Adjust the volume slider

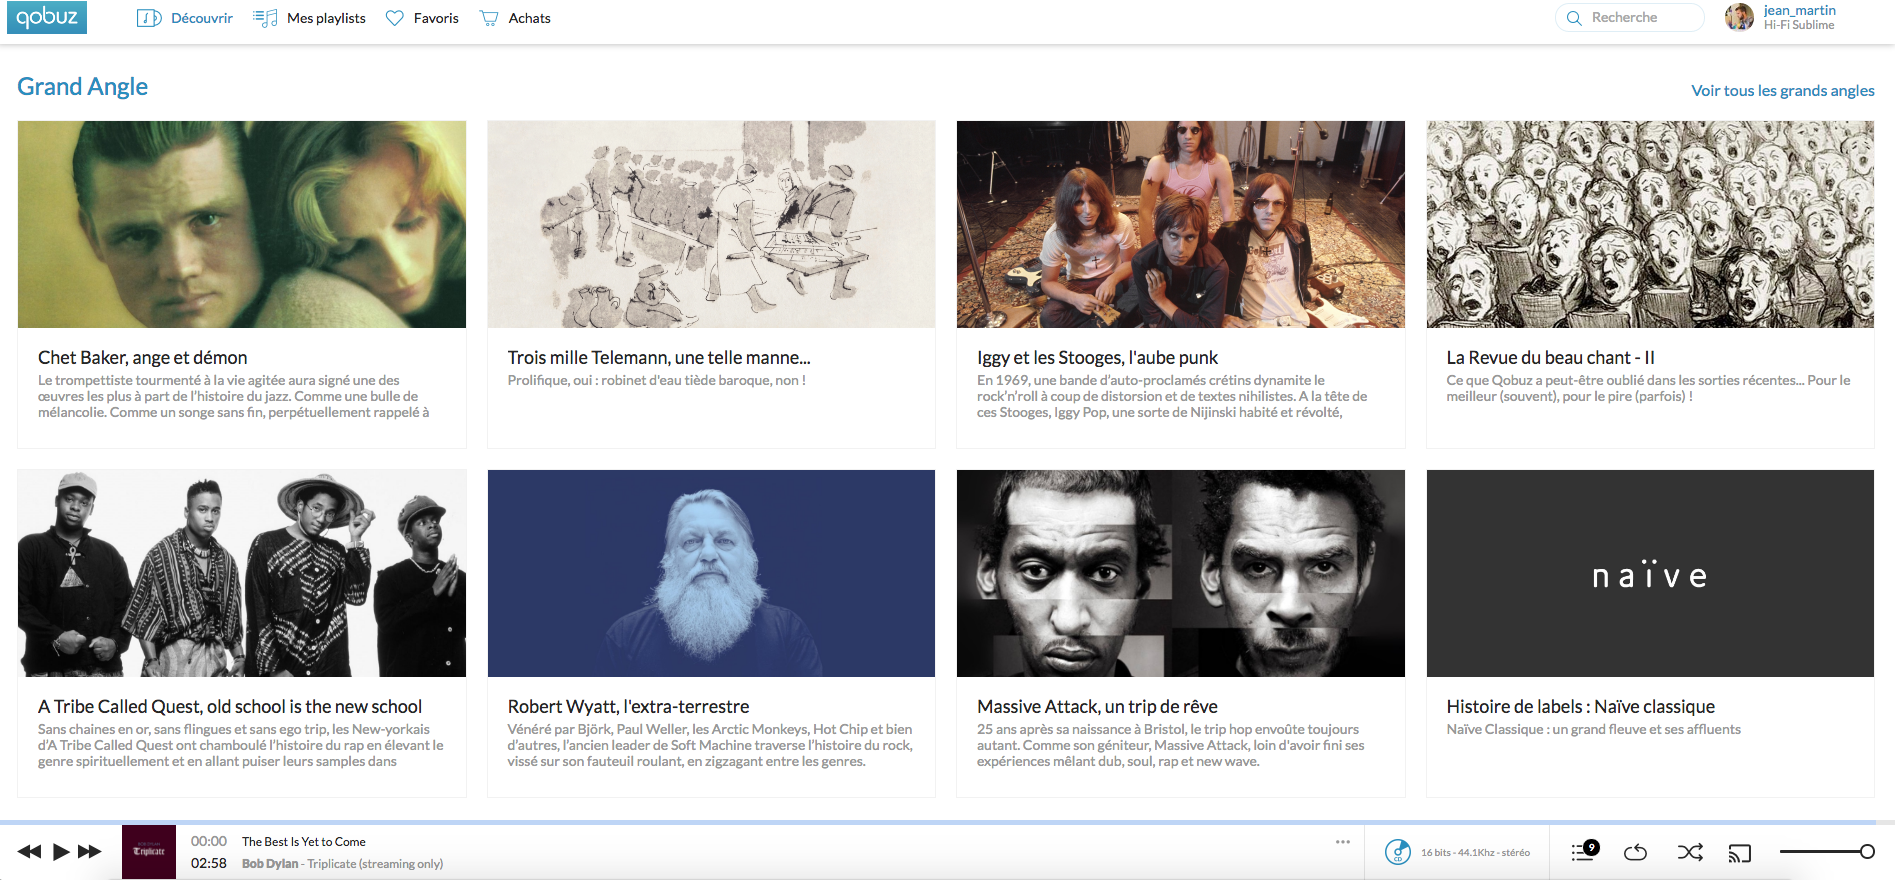1826,852
